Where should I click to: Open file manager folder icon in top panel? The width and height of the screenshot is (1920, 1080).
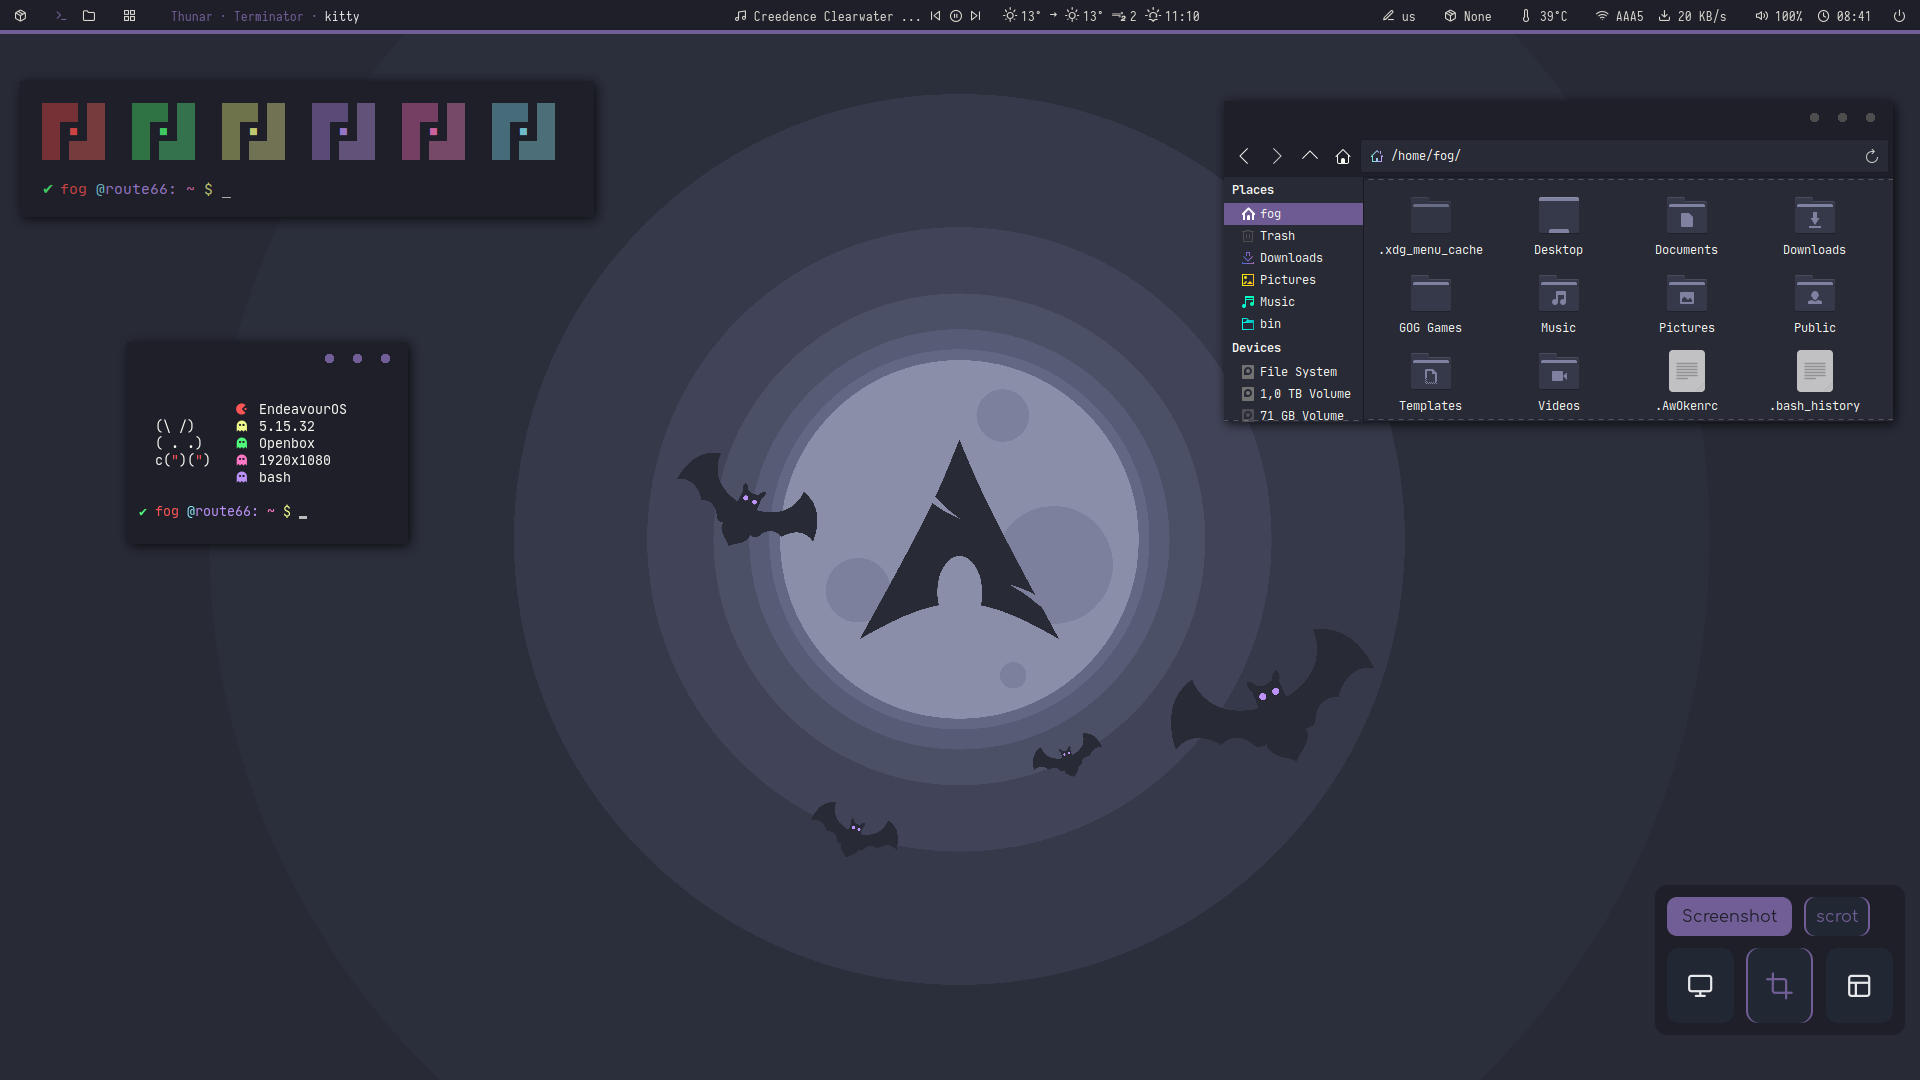coord(89,16)
